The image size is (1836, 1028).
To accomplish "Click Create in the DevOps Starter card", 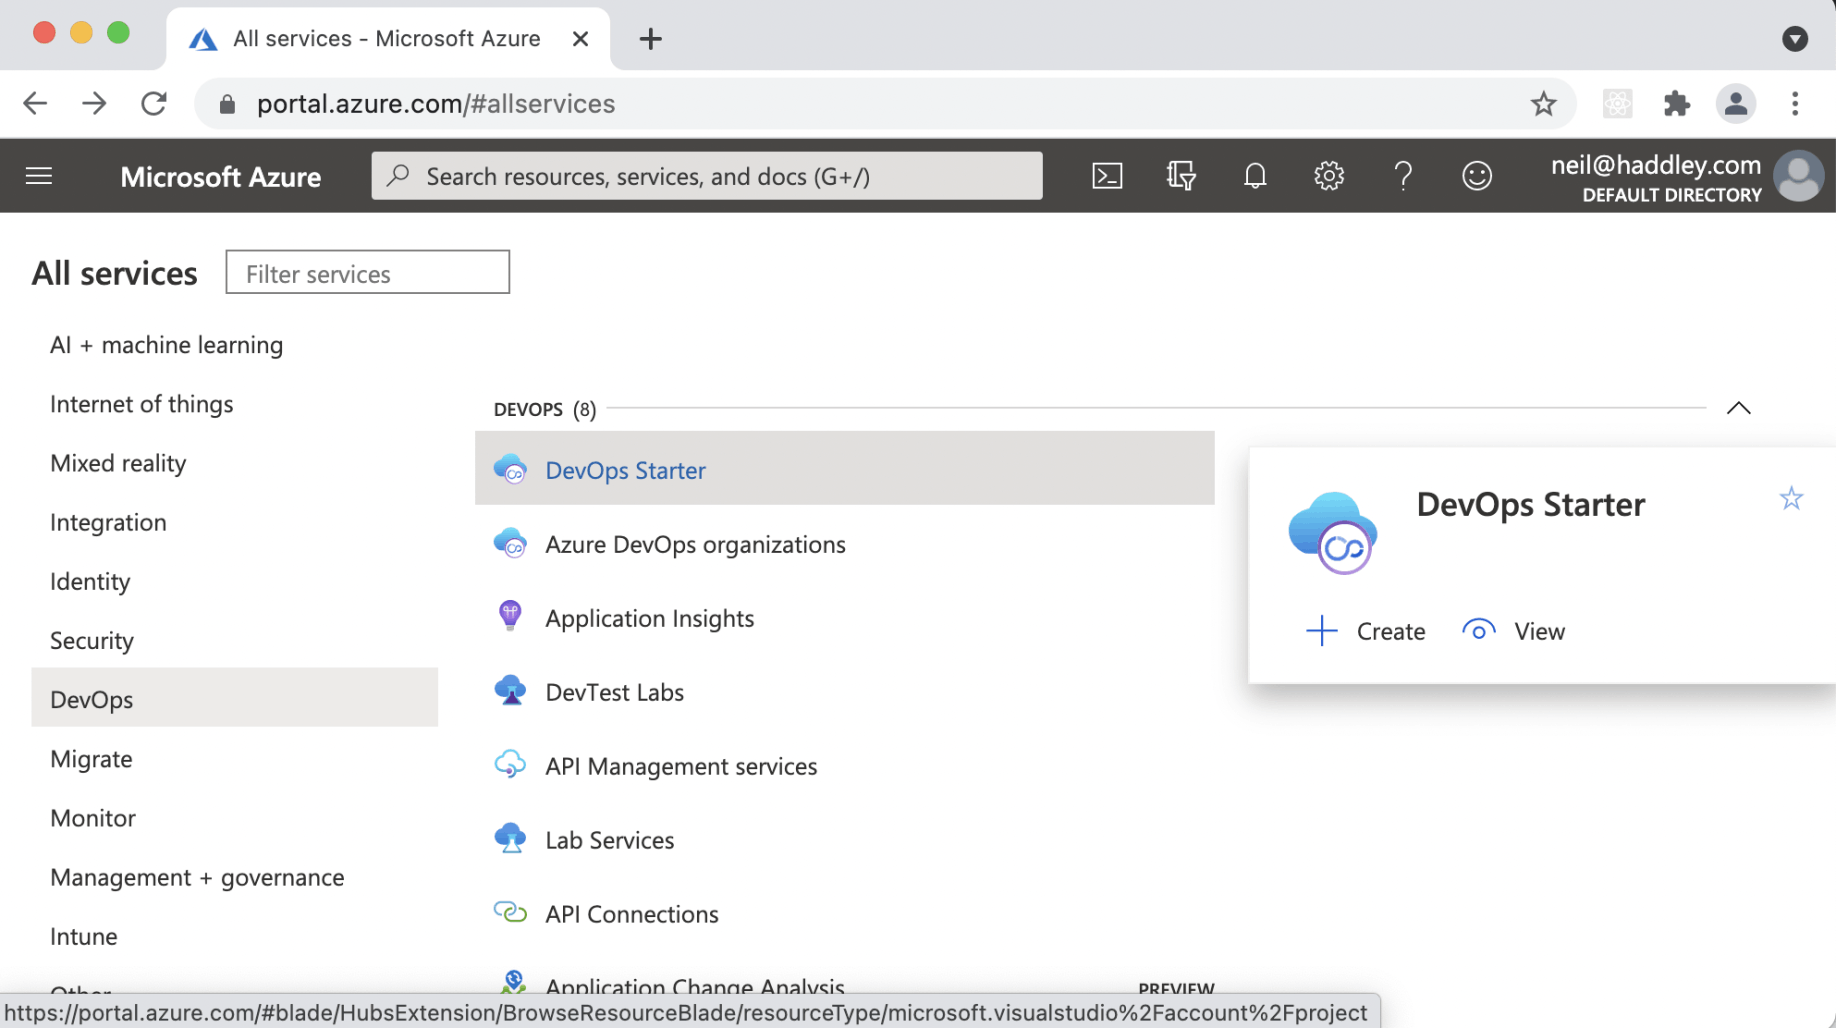I will tap(1367, 631).
